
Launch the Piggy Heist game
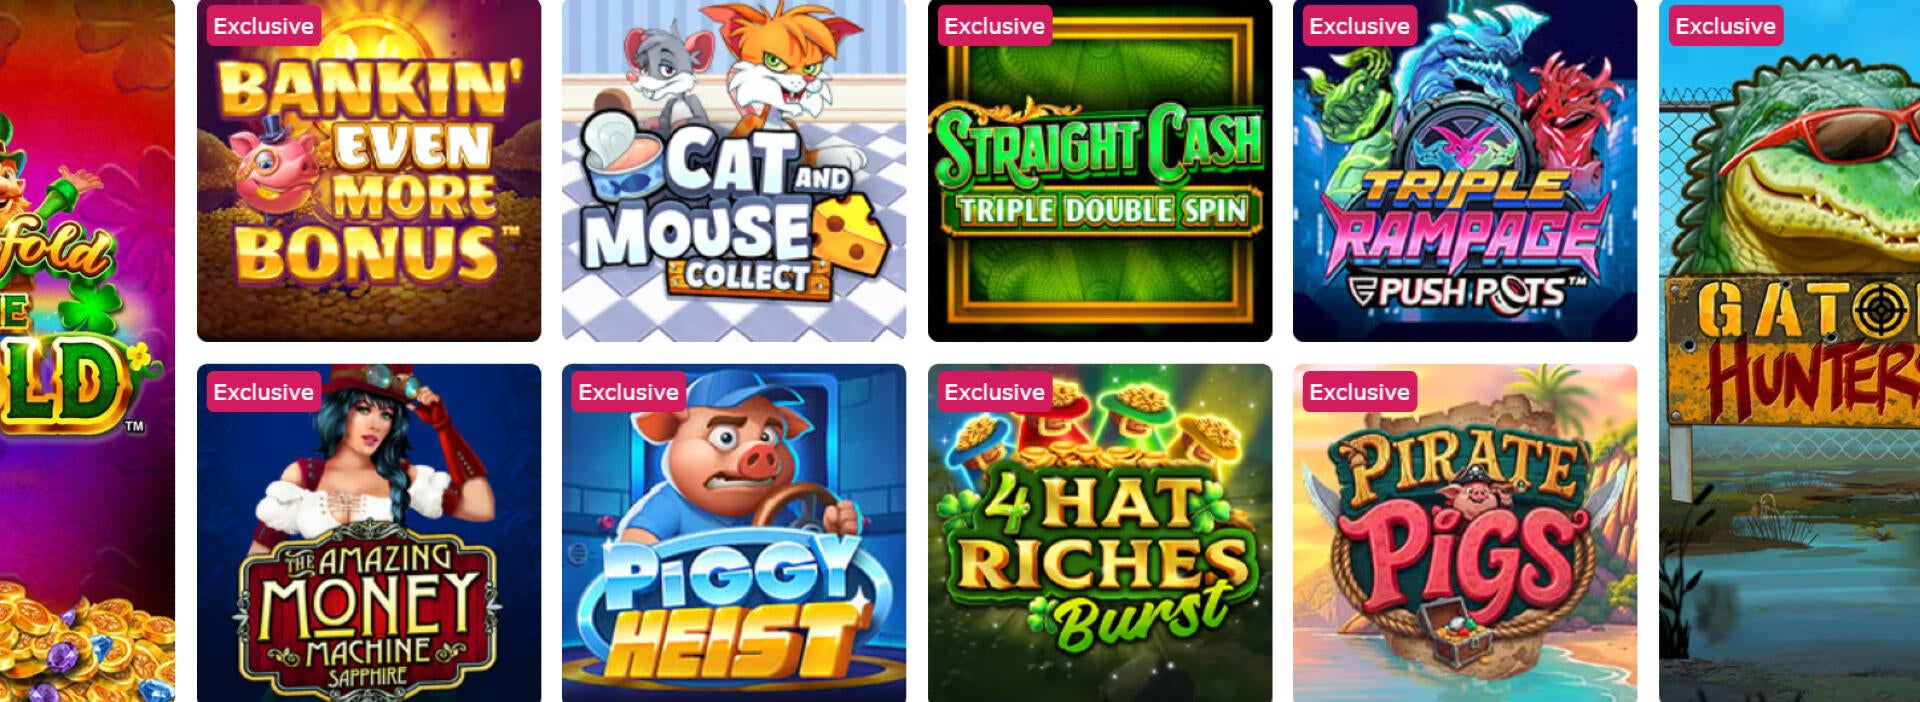[x=734, y=533]
